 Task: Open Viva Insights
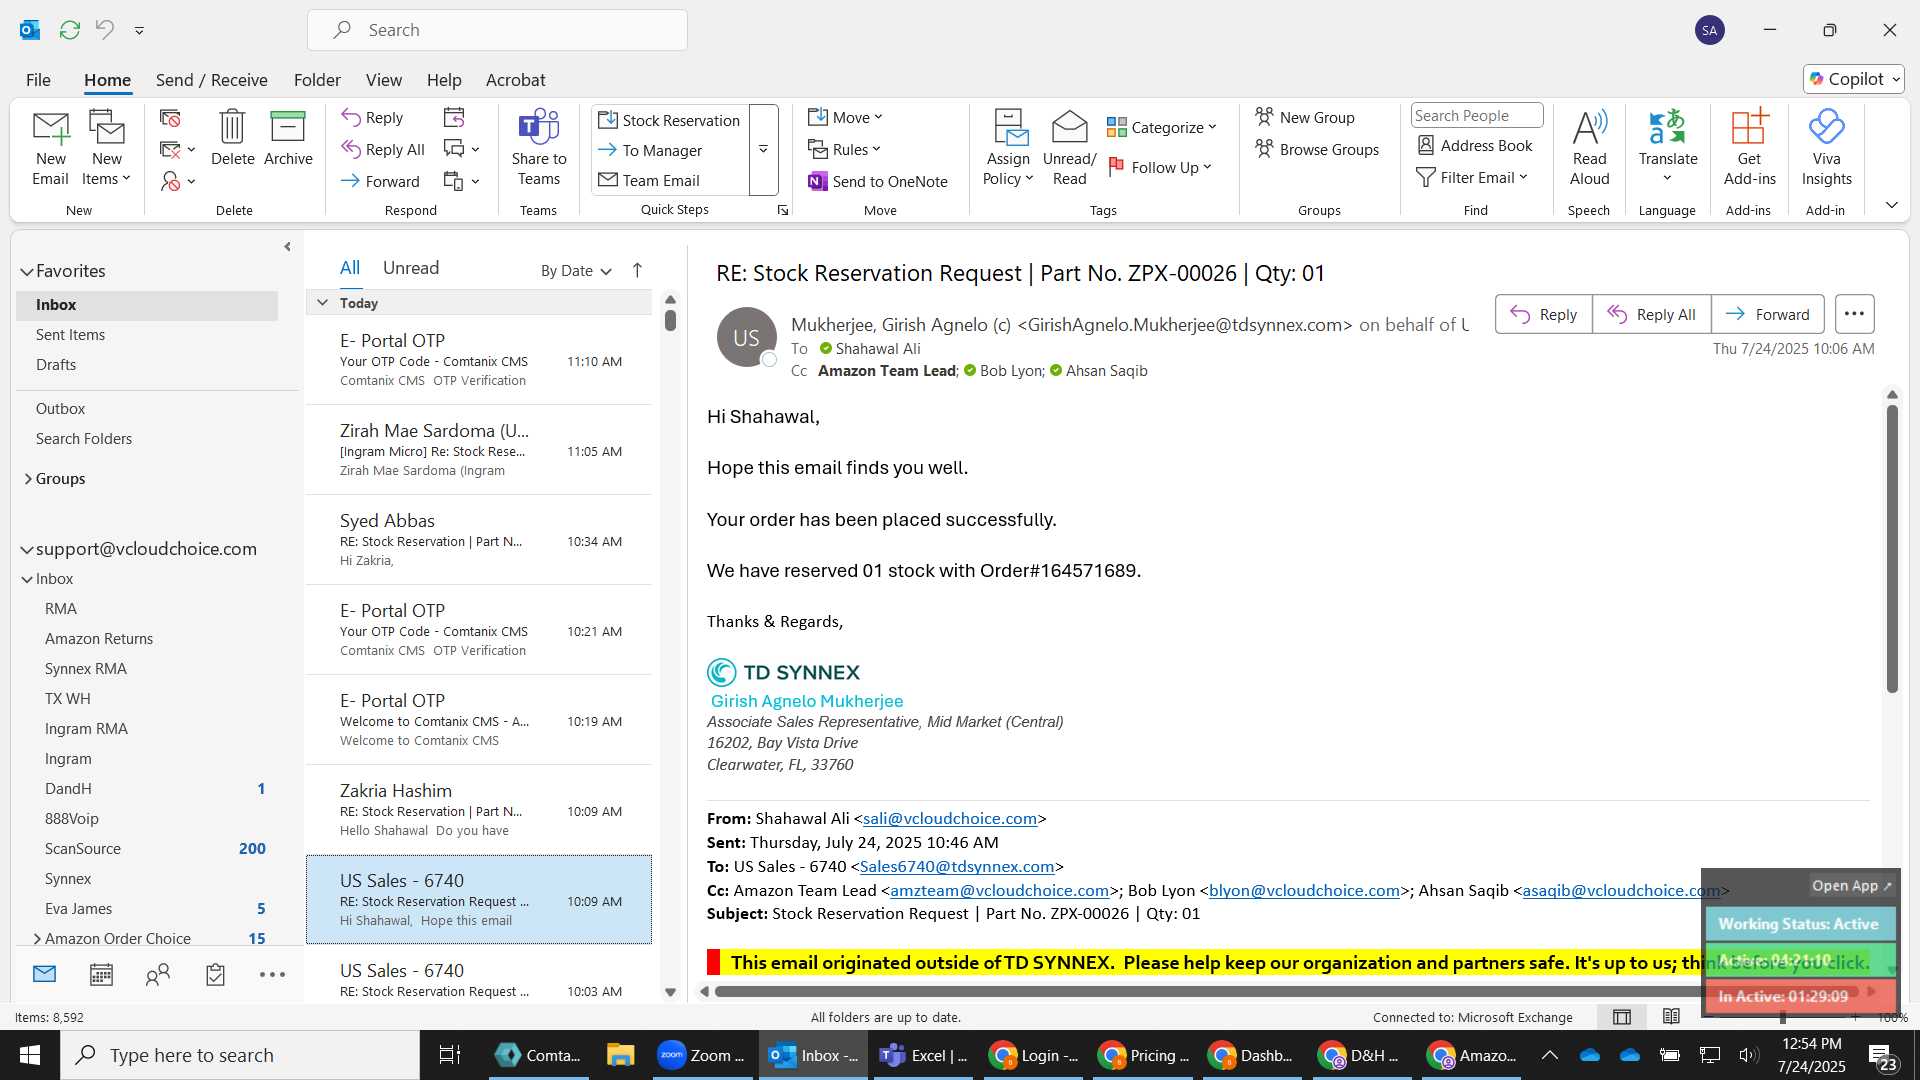click(x=1826, y=148)
